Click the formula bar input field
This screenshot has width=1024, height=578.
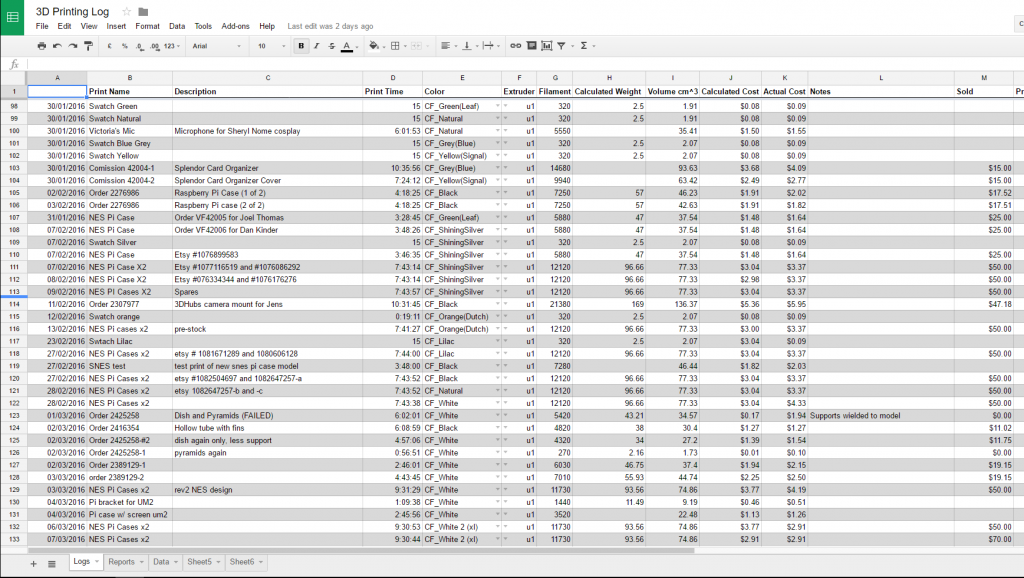(x=500, y=64)
